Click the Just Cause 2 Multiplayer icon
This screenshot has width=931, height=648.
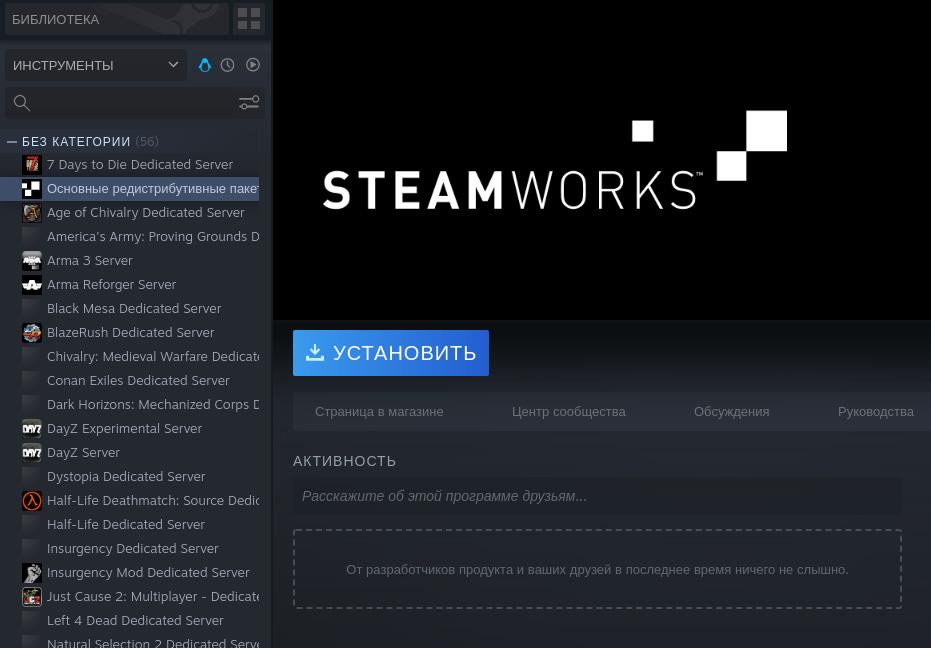pos(31,597)
